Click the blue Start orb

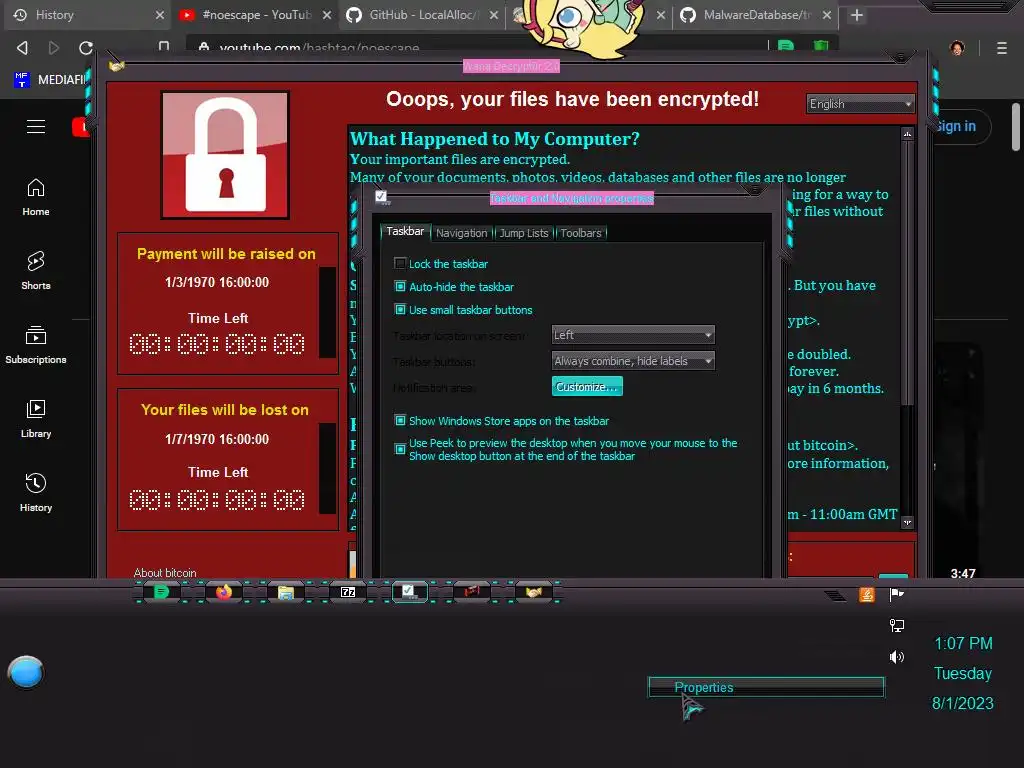[26, 672]
